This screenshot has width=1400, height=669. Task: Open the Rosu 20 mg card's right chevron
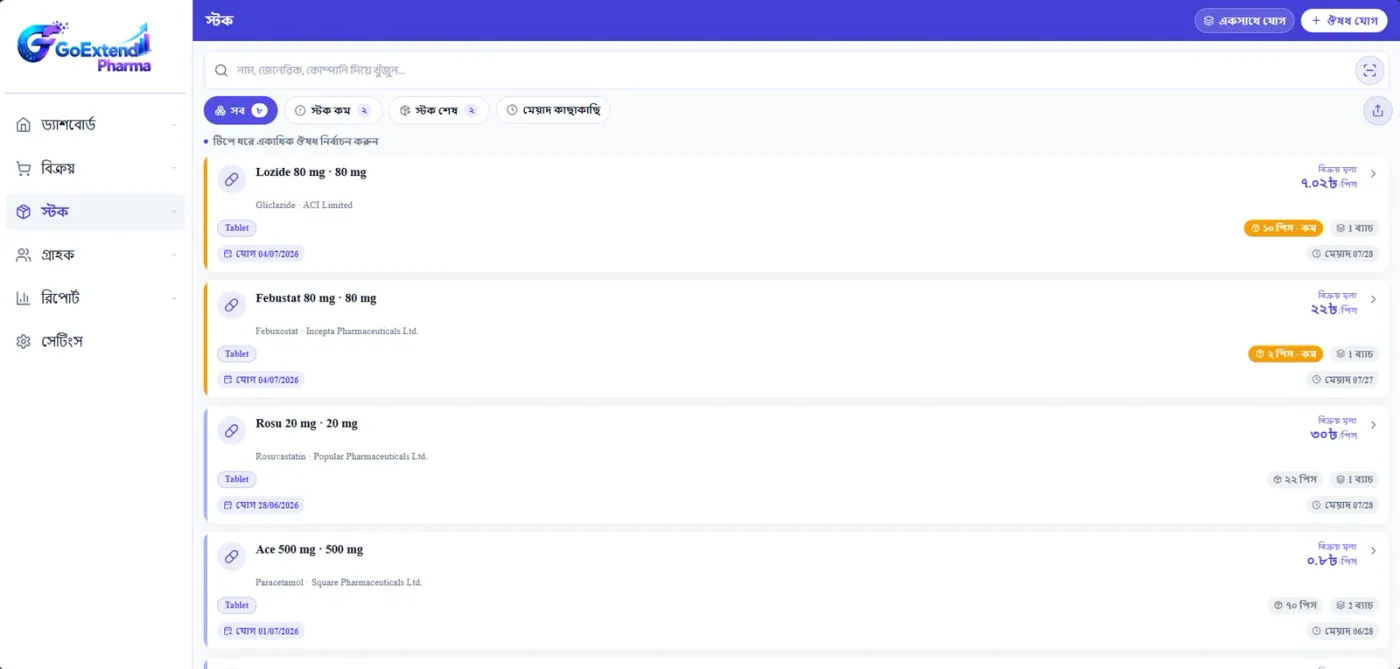(x=1373, y=425)
